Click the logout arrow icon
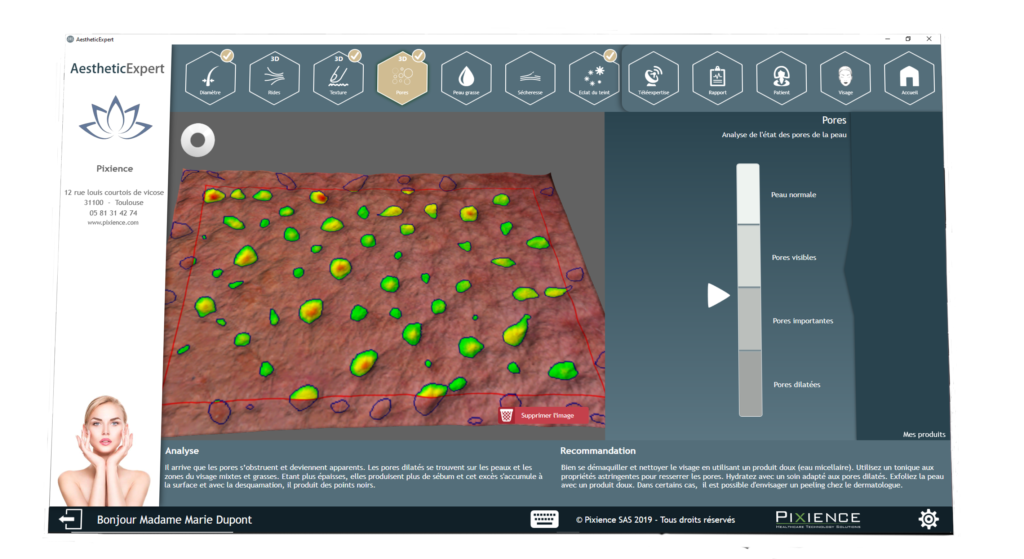This screenshot has width=1024, height=559. (x=70, y=520)
